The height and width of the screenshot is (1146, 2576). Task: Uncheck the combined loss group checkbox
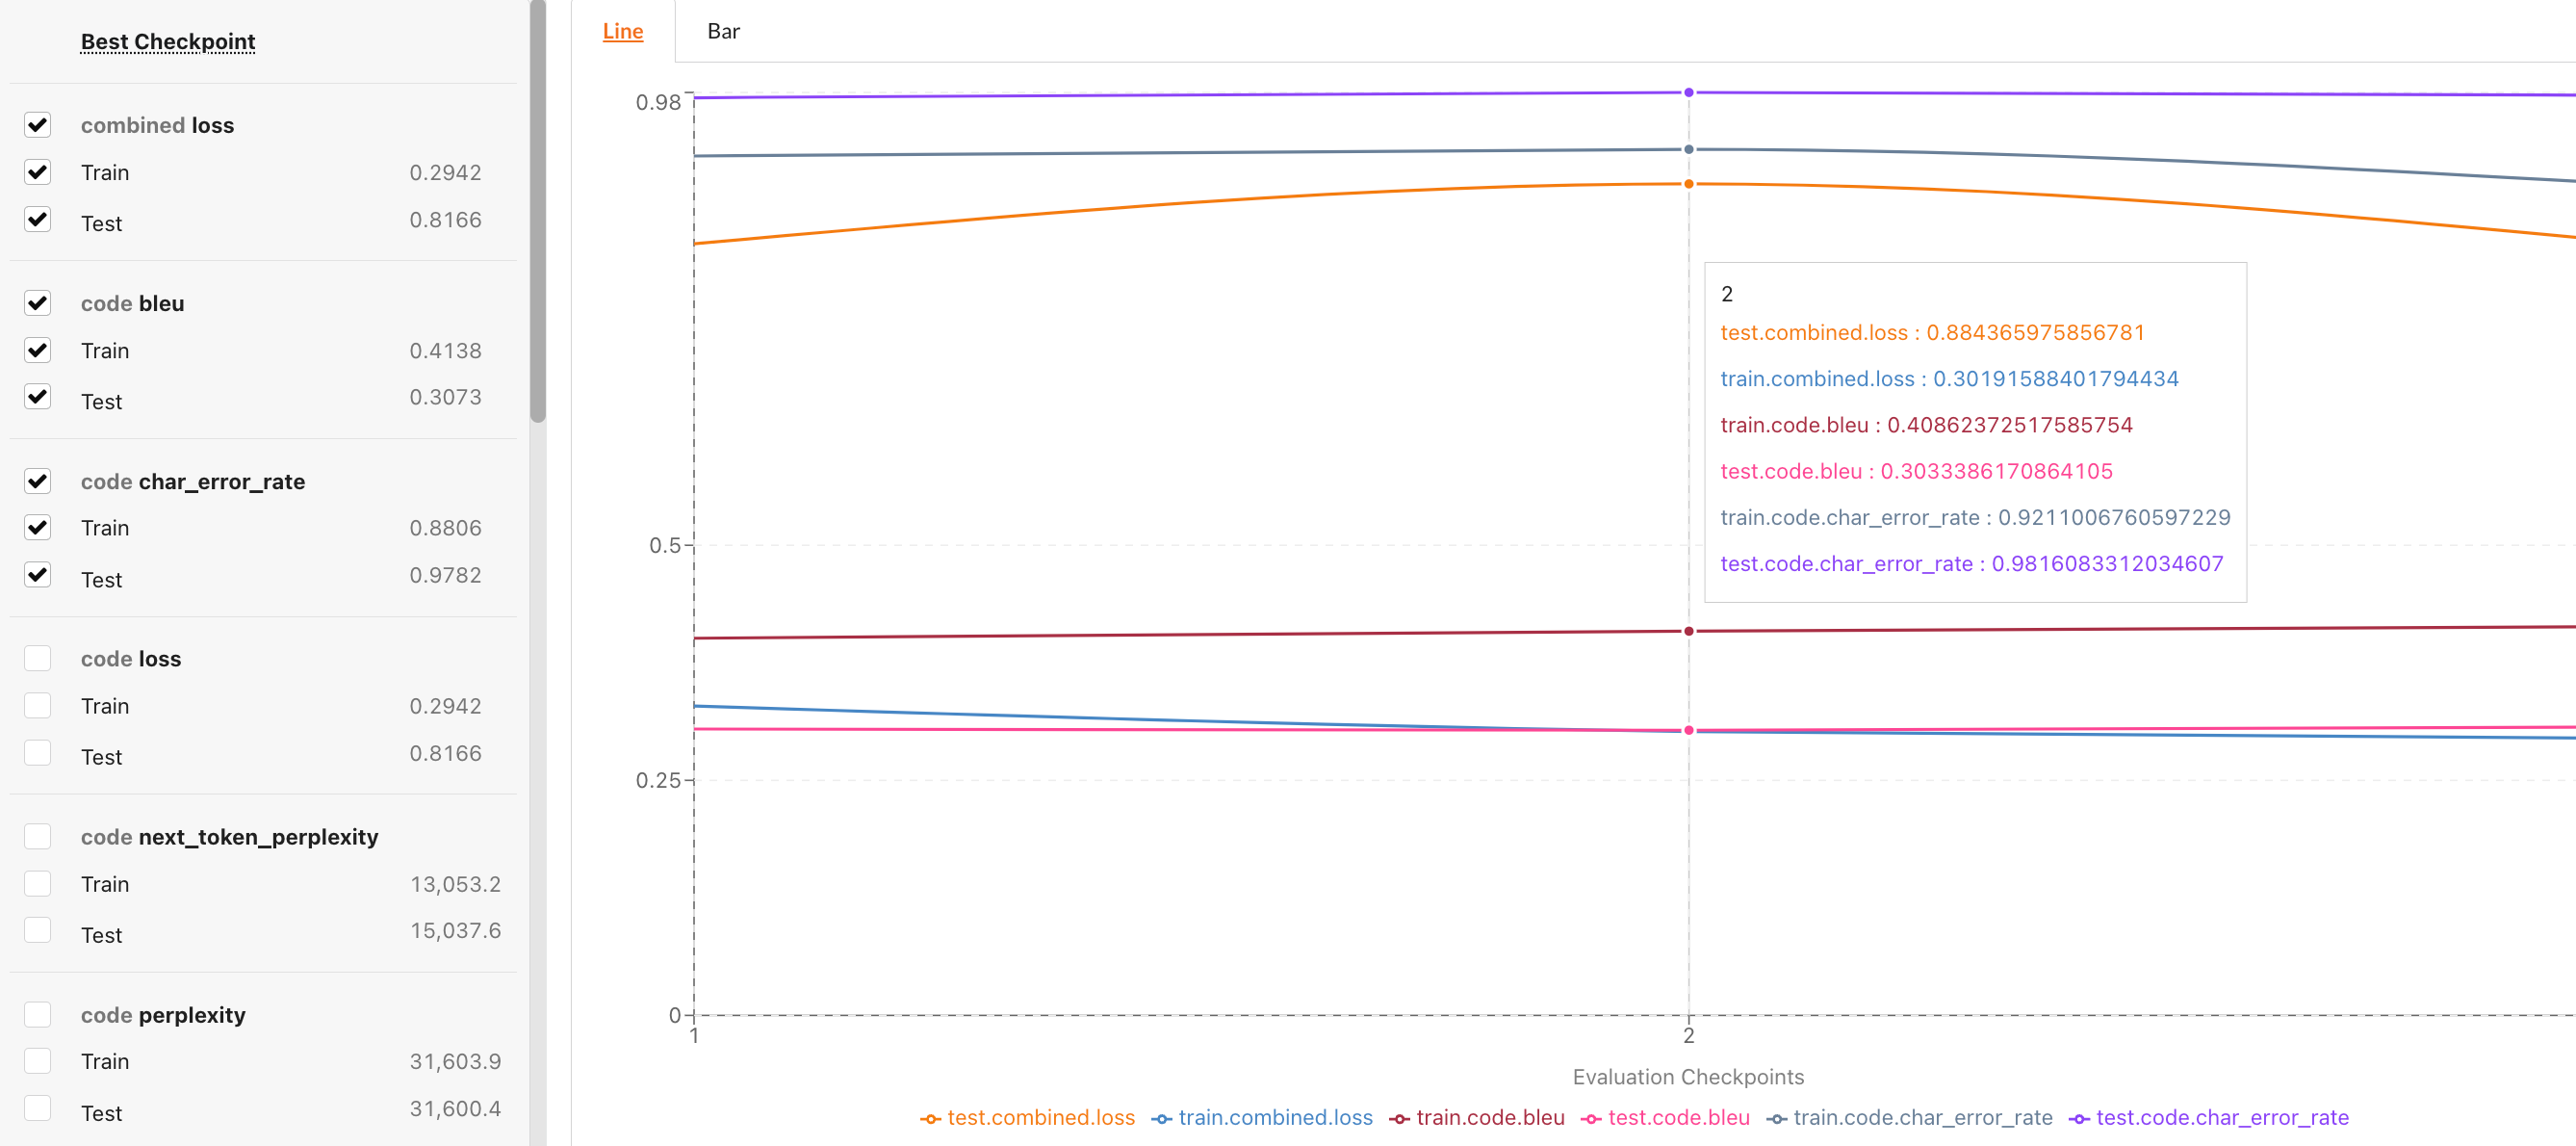[38, 125]
